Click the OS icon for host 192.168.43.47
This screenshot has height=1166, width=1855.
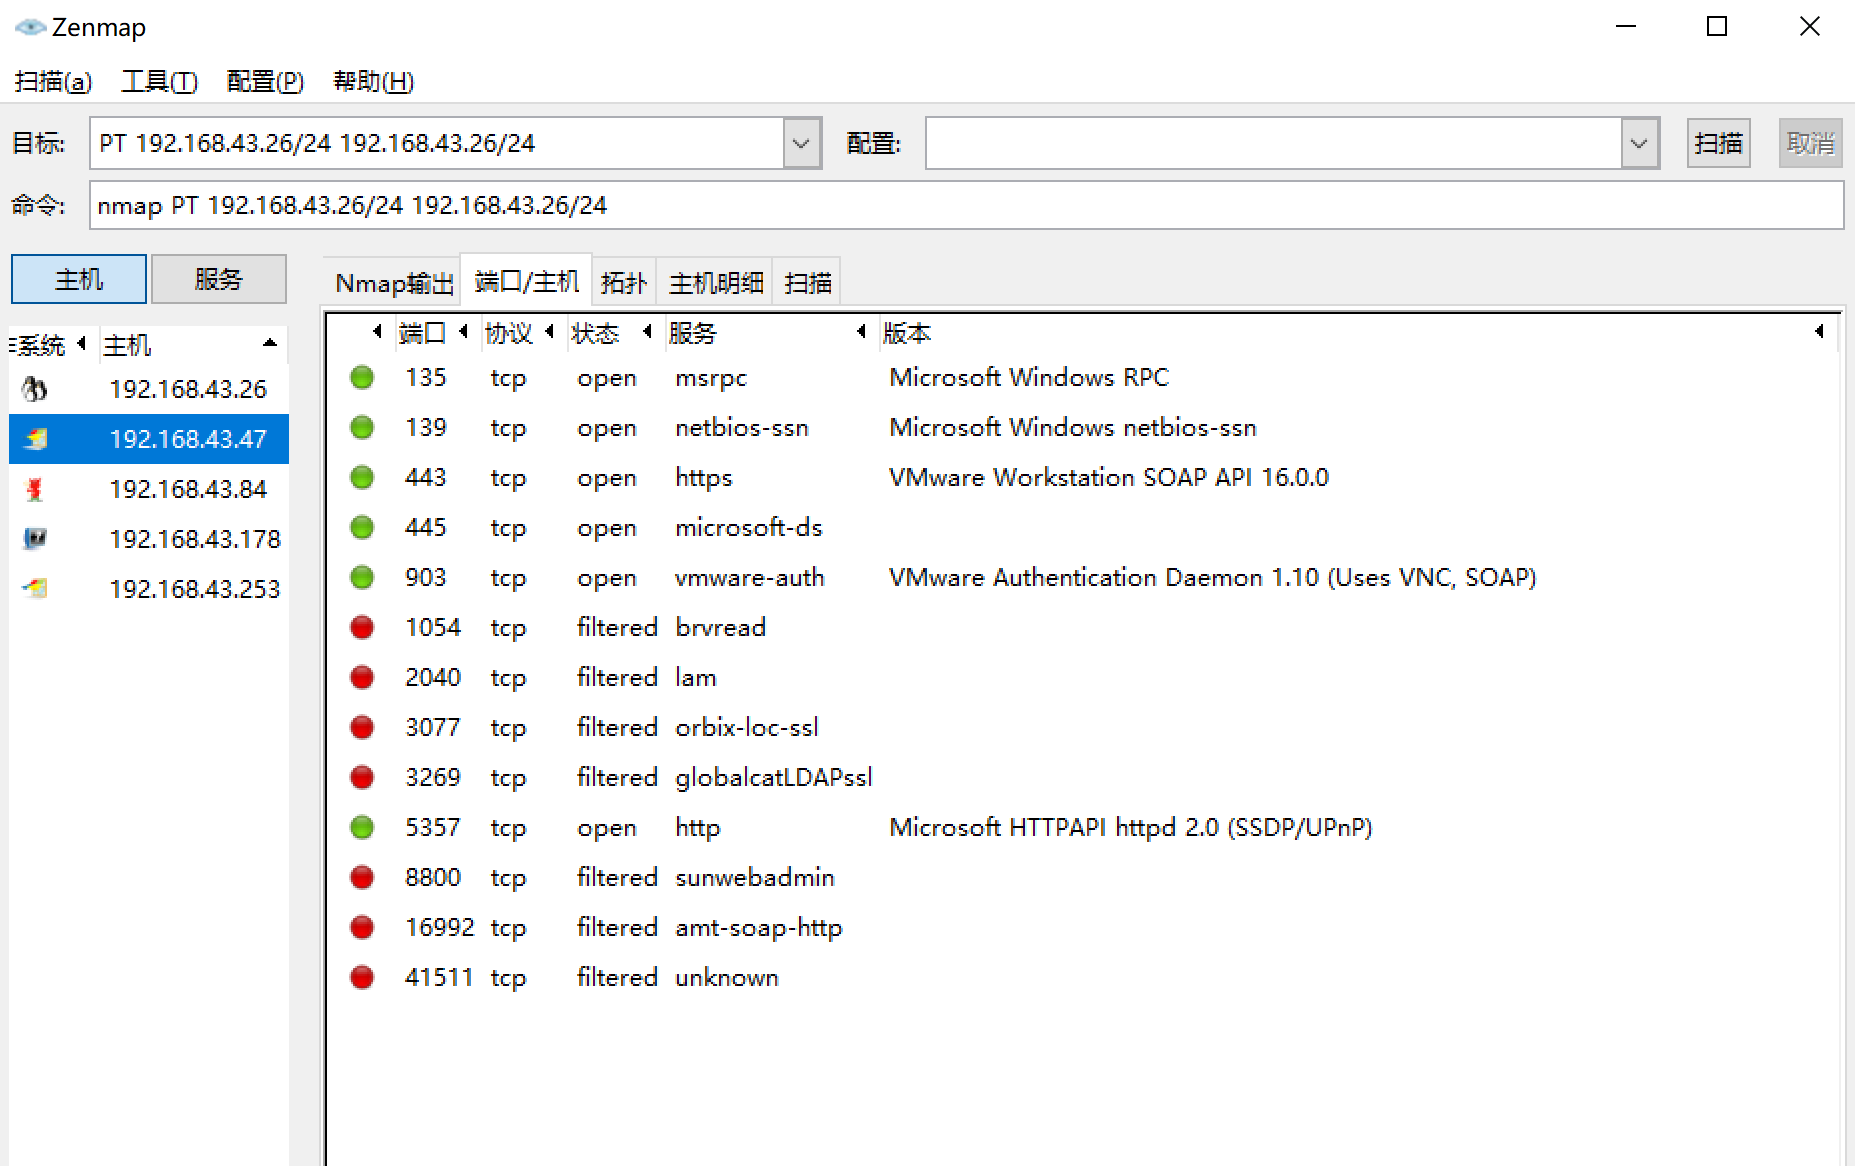(x=35, y=438)
